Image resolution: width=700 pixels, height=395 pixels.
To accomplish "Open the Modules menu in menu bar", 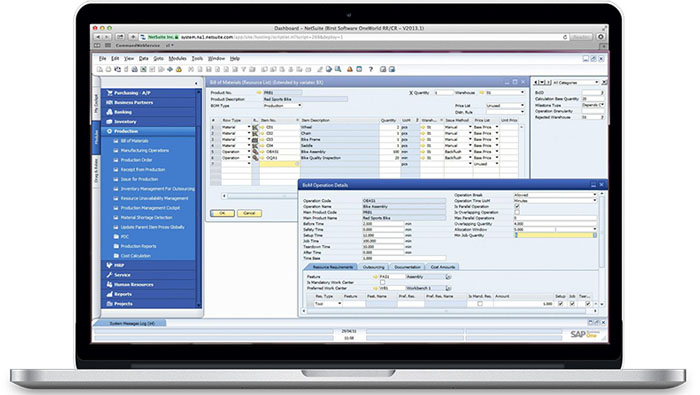I will (x=177, y=58).
